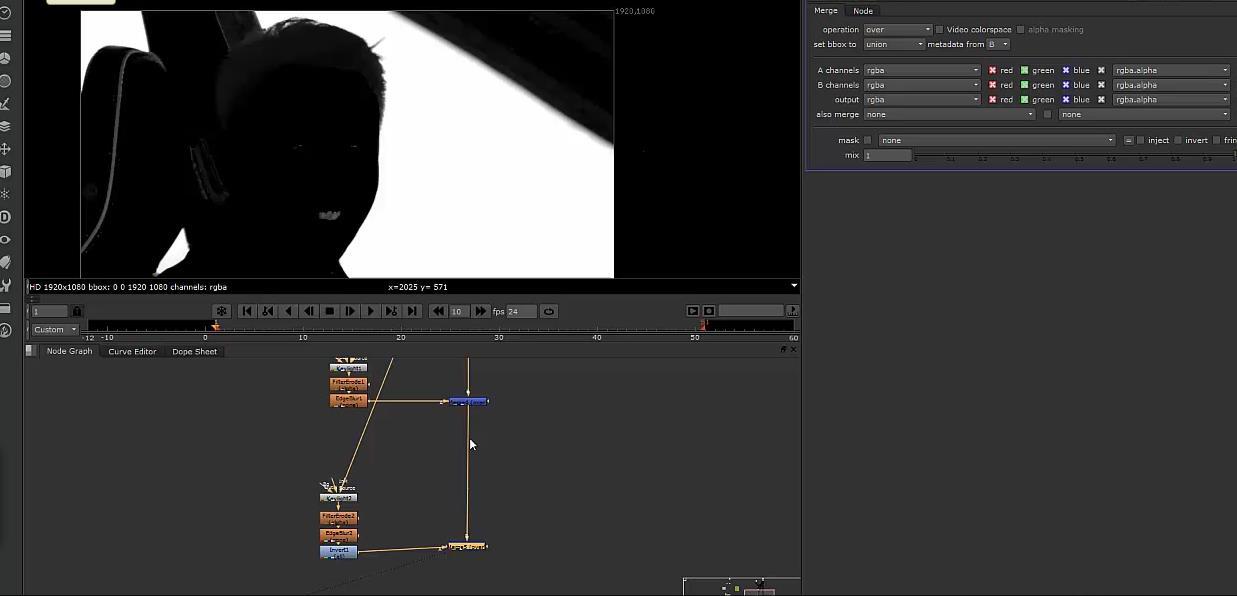The width and height of the screenshot is (1237, 596).
Task: Click the node graph navigator thumbnail
Action: coord(741,586)
